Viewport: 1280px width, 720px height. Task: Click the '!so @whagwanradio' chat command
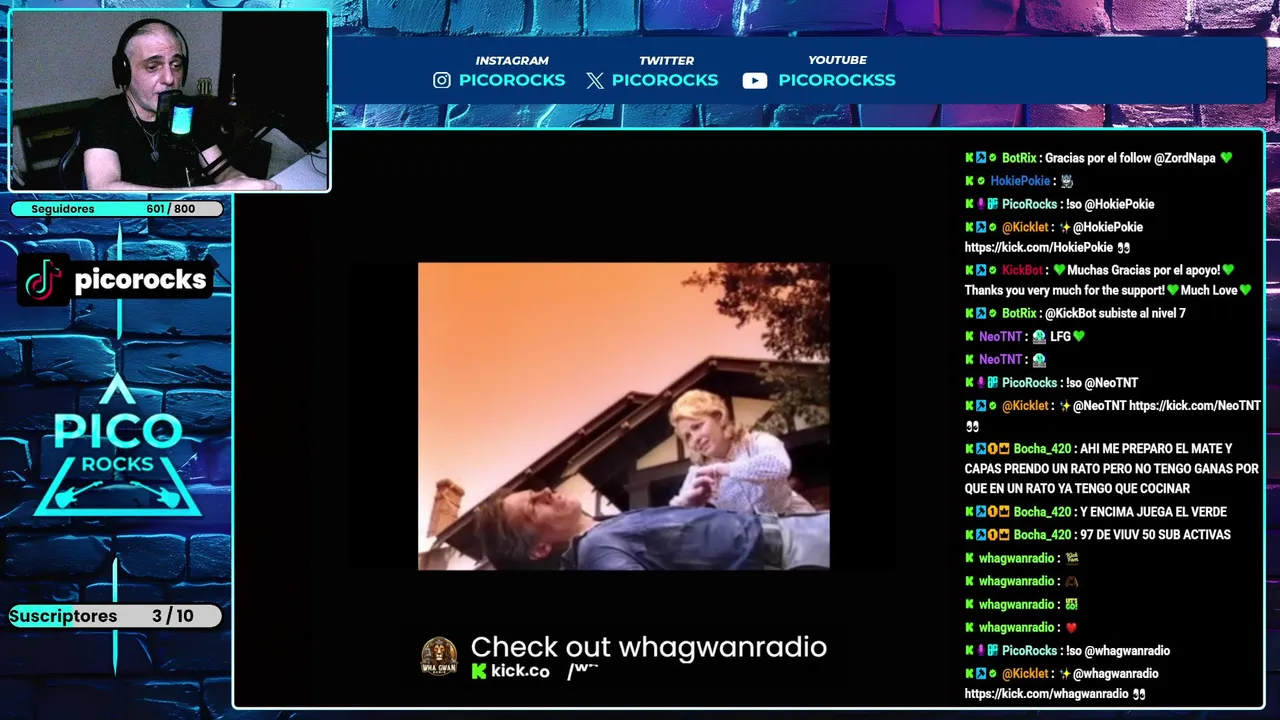(x=1117, y=651)
